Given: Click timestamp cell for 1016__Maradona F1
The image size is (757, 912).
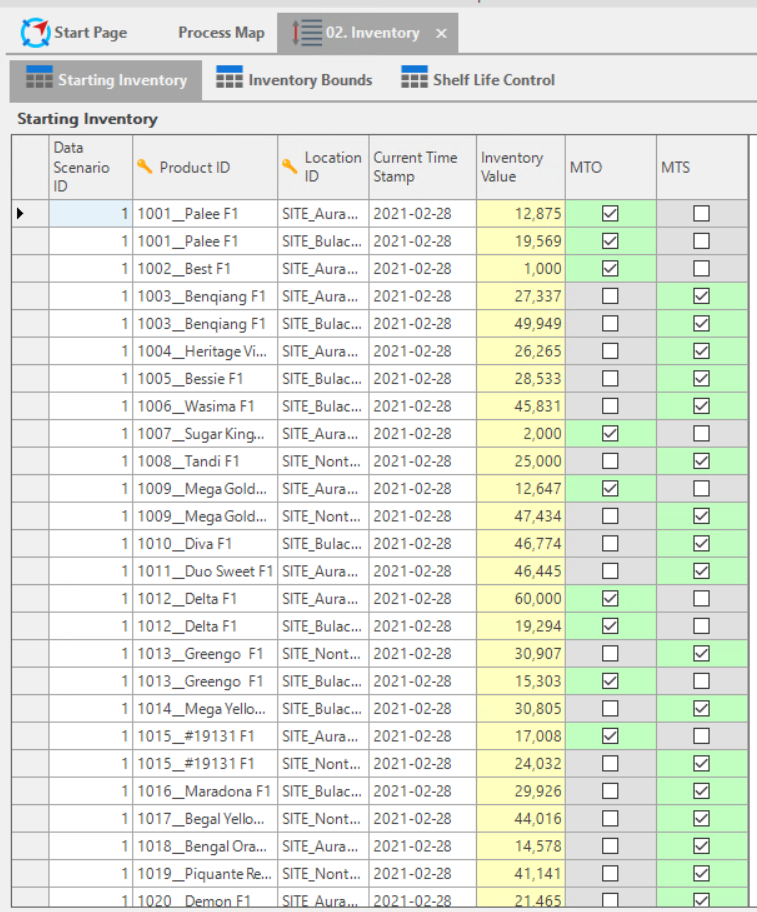Looking at the screenshot, I should pyautogui.click(x=423, y=791).
